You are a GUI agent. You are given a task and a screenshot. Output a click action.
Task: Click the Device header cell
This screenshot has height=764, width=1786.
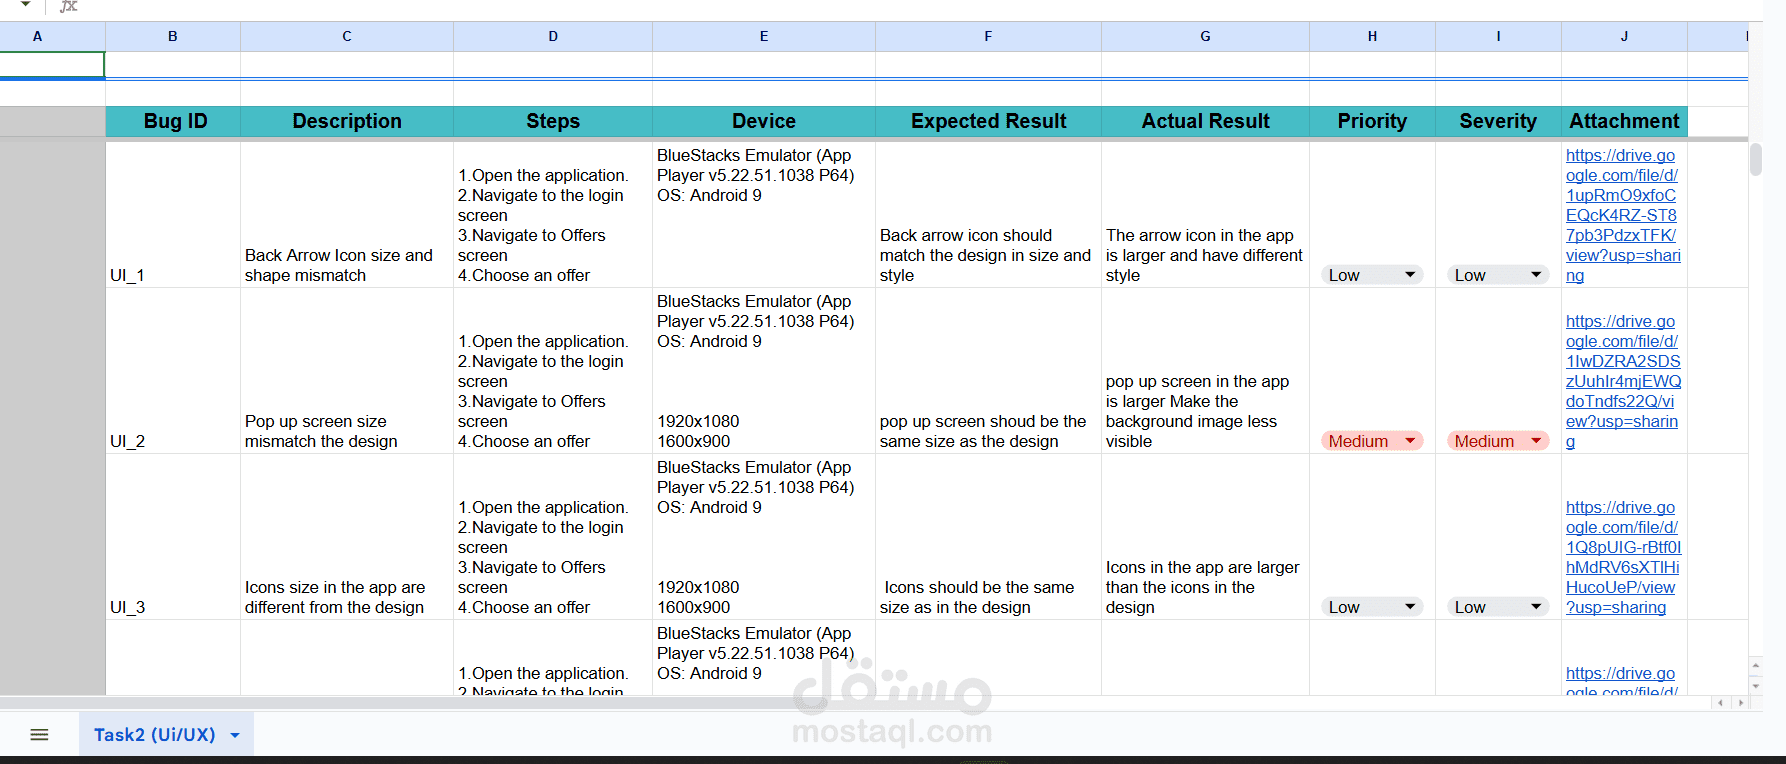(x=764, y=121)
